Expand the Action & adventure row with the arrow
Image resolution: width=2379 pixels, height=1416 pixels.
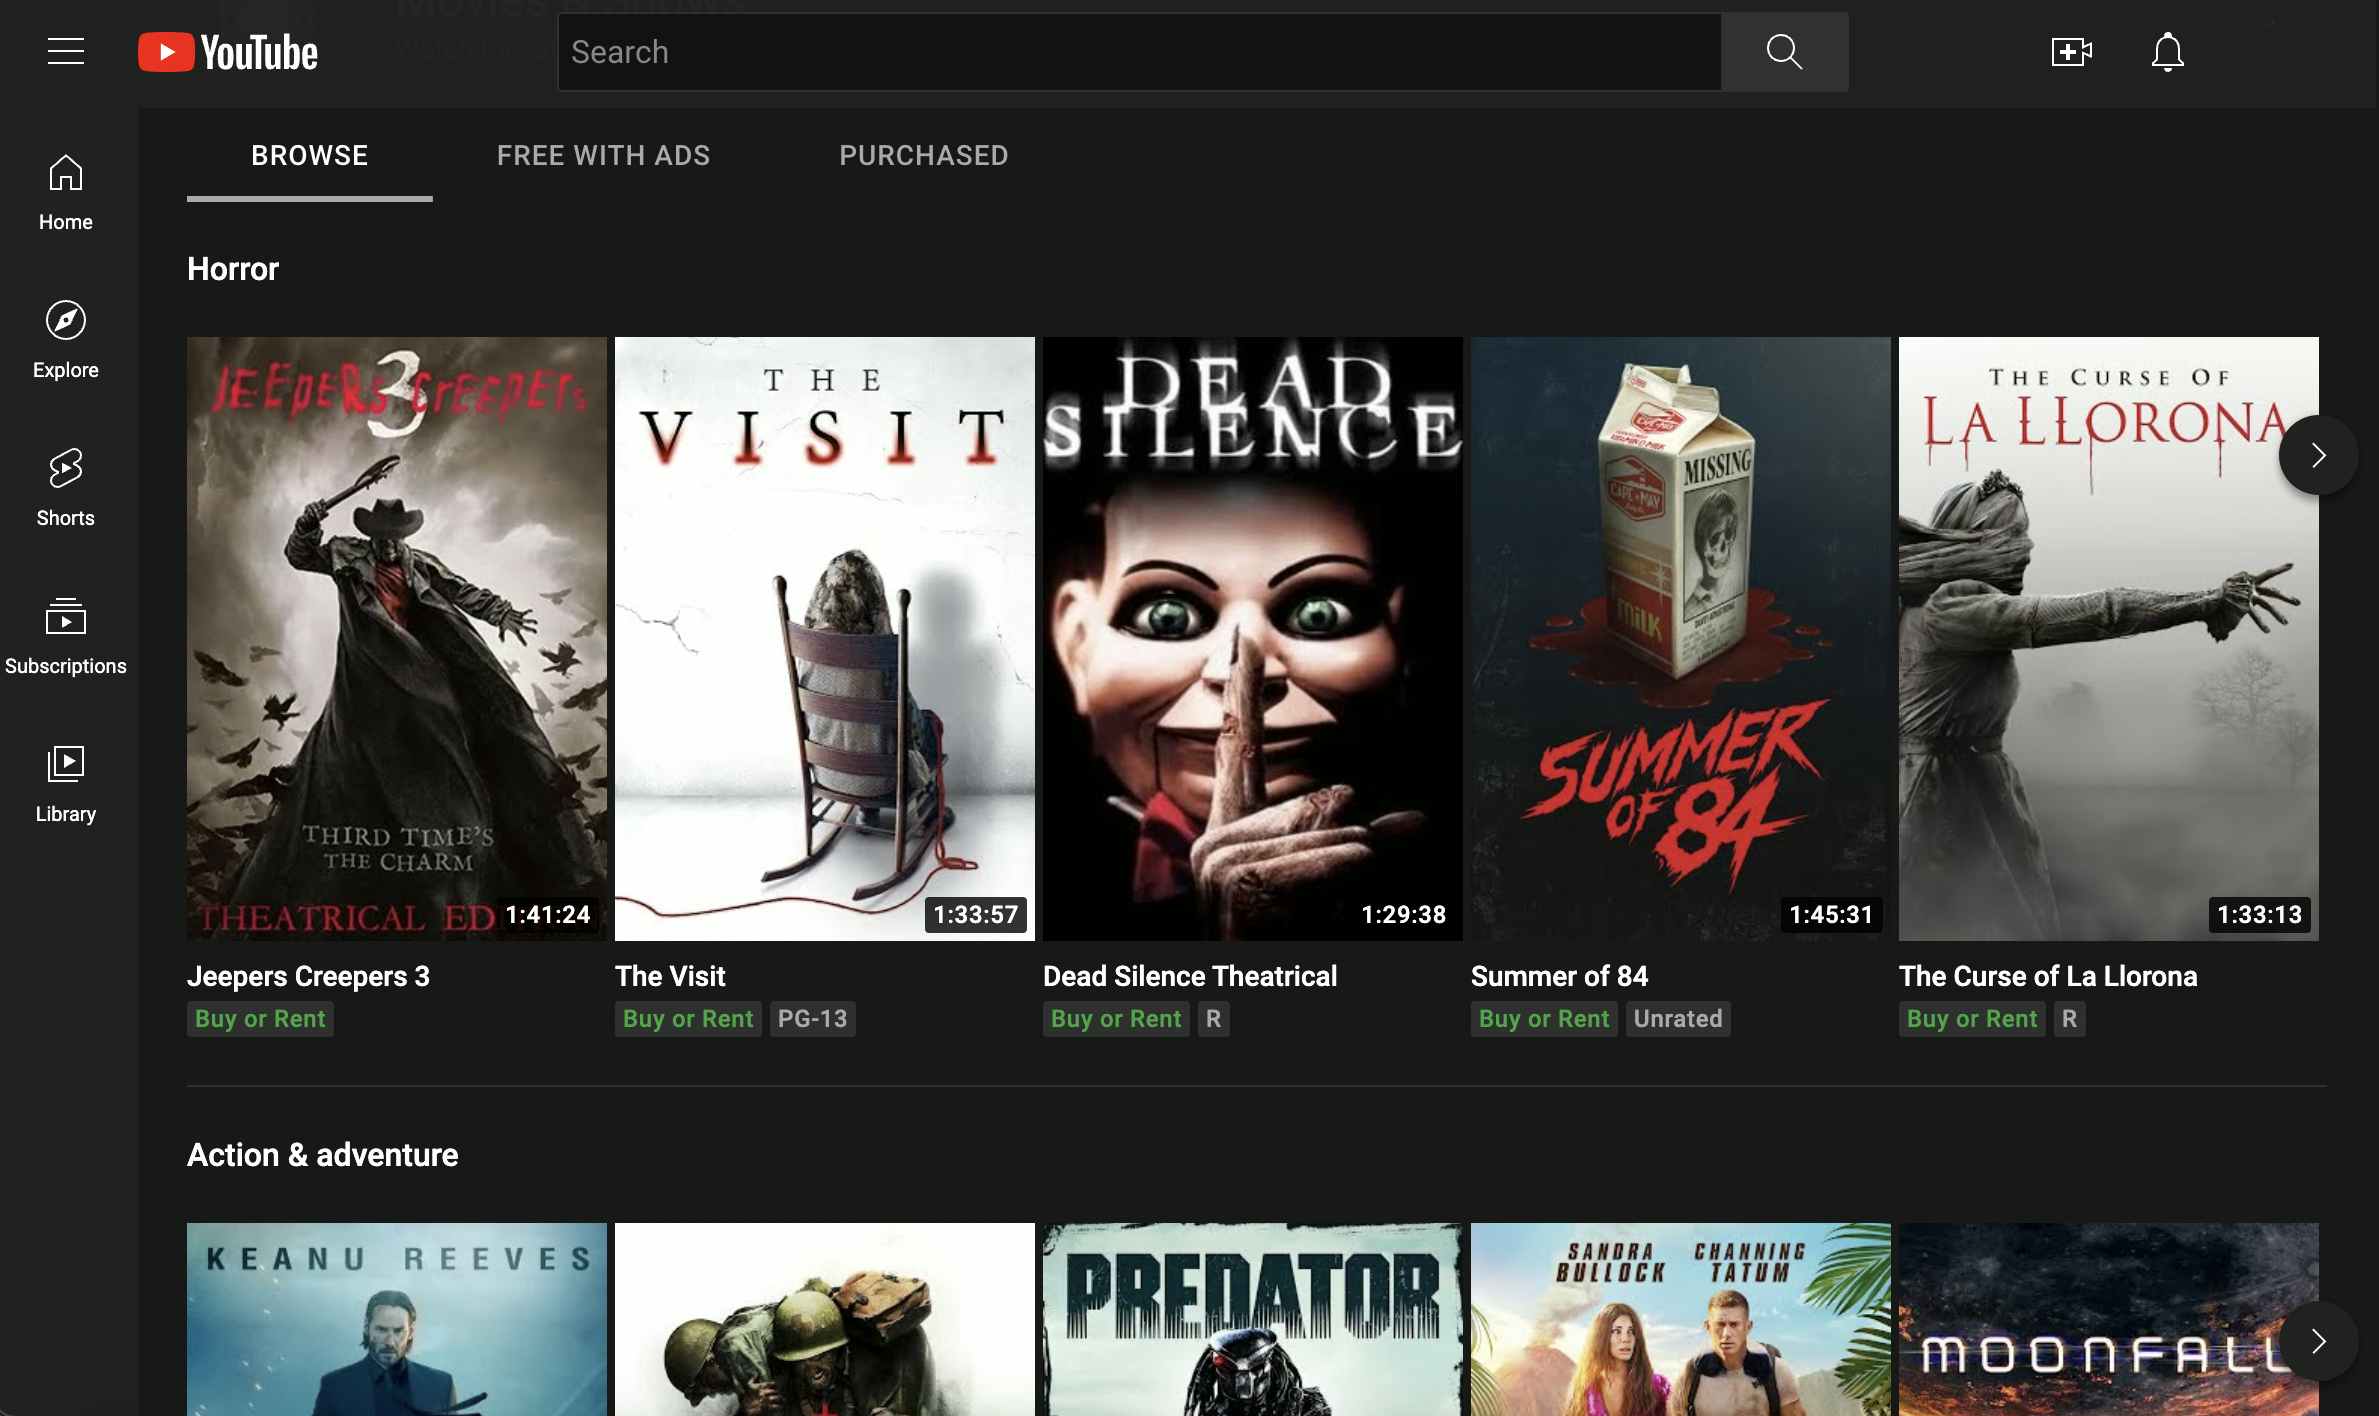2317,1341
